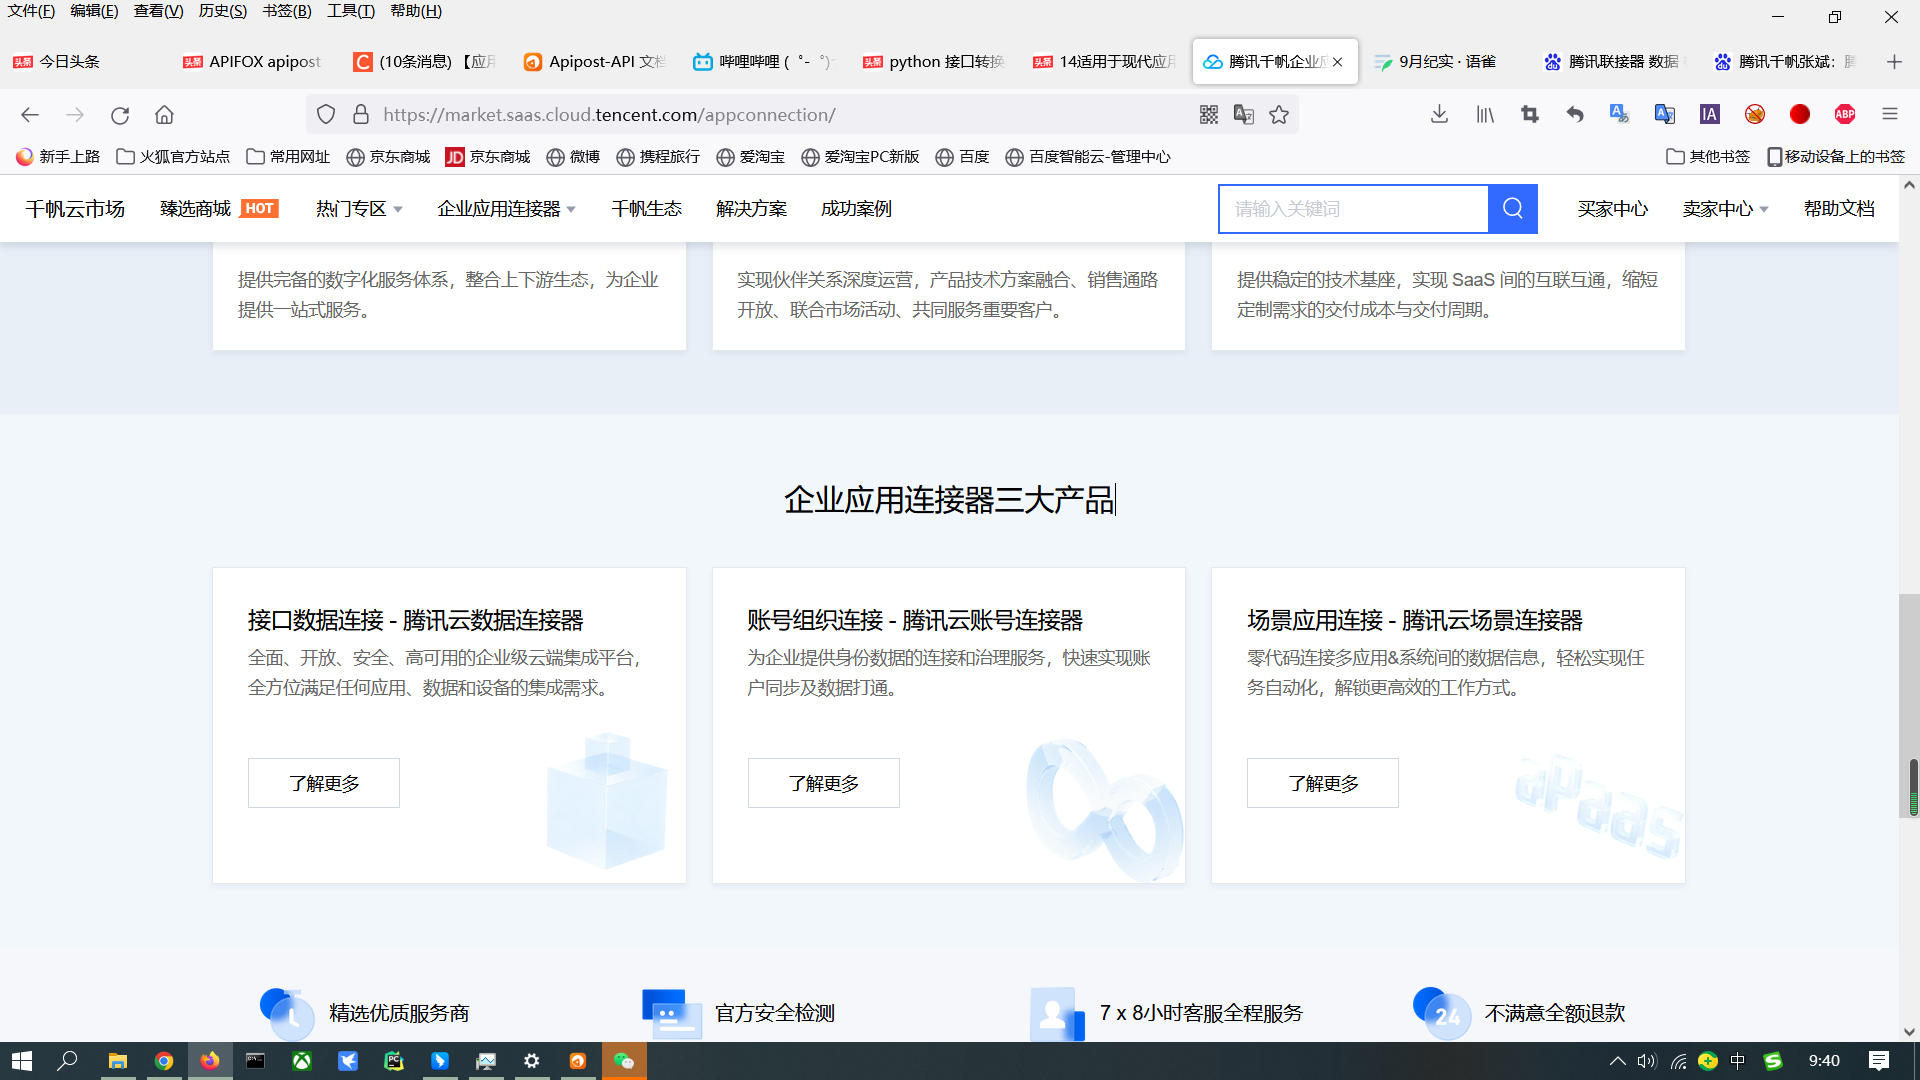
Task: Open the 帮助文档 link
Action: (1838, 209)
